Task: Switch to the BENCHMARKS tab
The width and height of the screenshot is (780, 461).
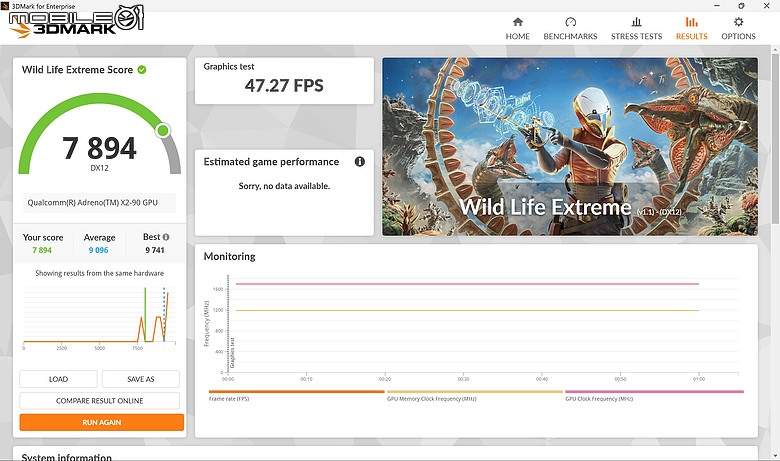Action: [x=570, y=36]
